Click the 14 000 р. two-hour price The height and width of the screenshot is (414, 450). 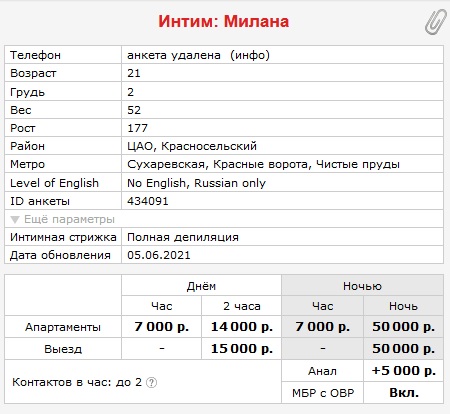[x=242, y=327]
